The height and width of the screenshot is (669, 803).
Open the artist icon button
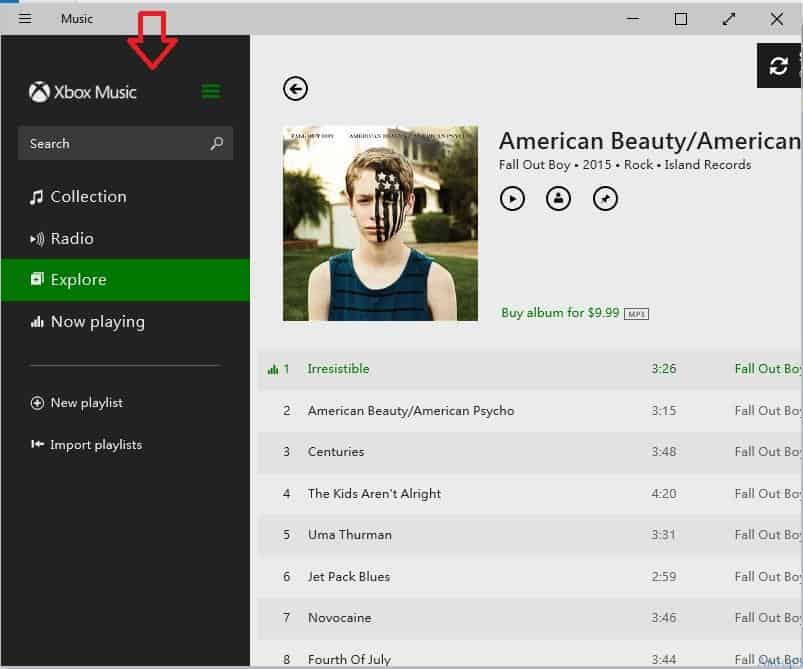pyautogui.click(x=559, y=198)
